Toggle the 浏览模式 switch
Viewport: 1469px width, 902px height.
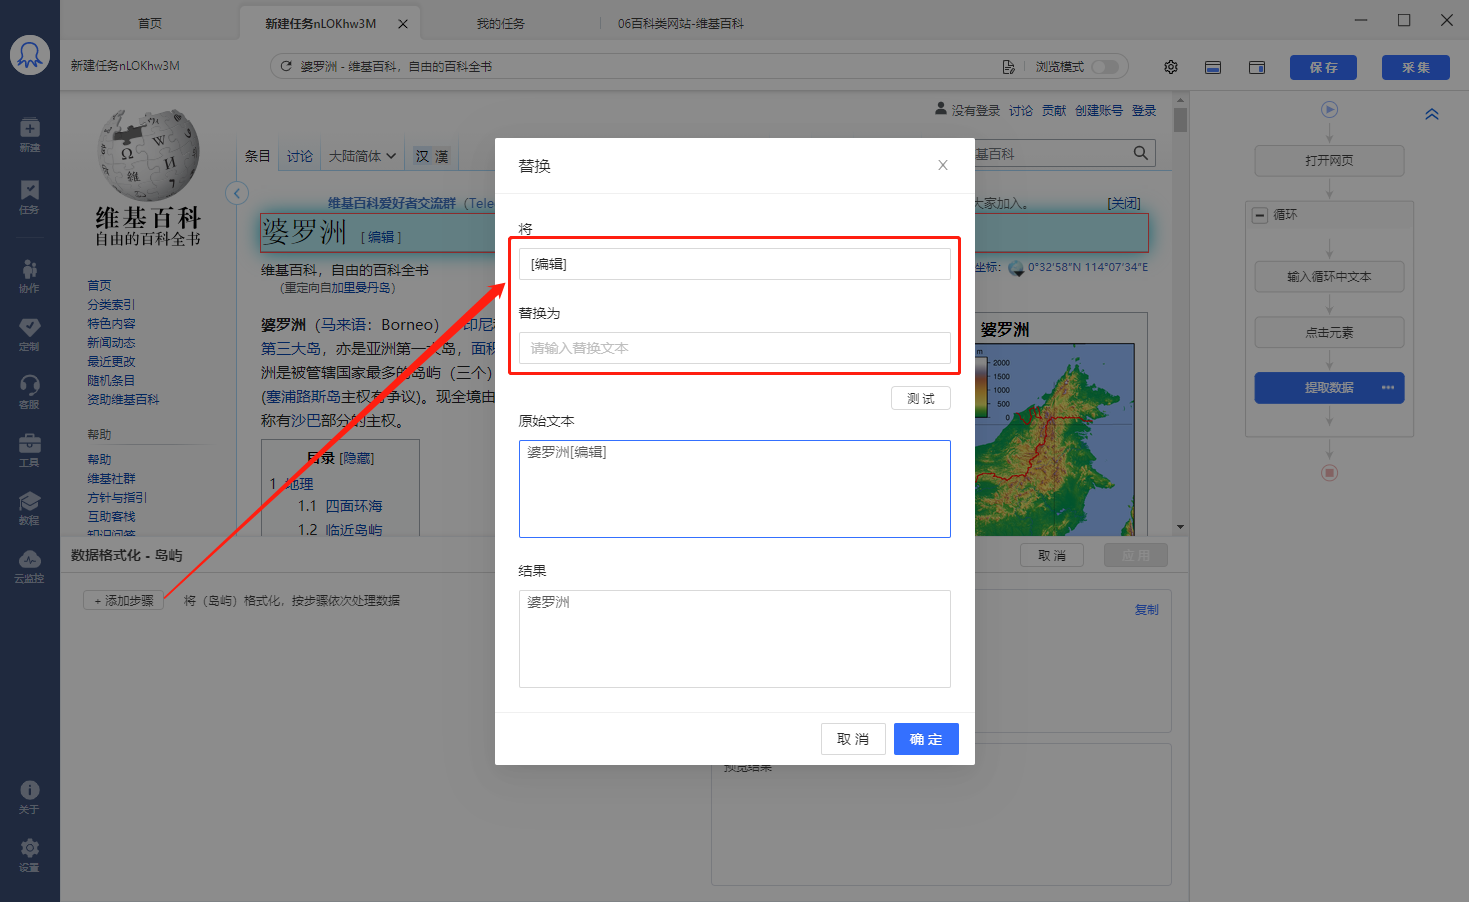click(1105, 67)
